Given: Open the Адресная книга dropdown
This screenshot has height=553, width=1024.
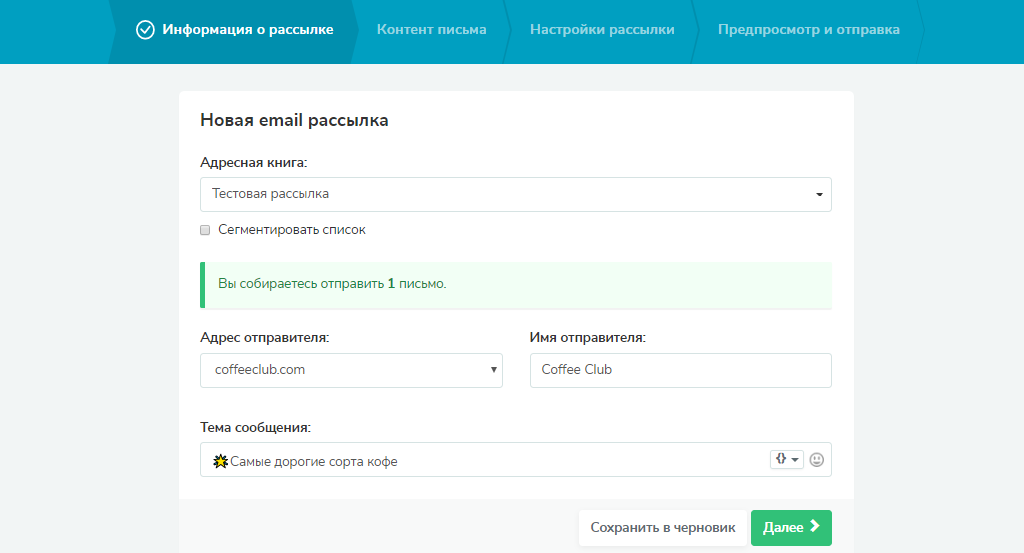Looking at the screenshot, I should 515,195.
